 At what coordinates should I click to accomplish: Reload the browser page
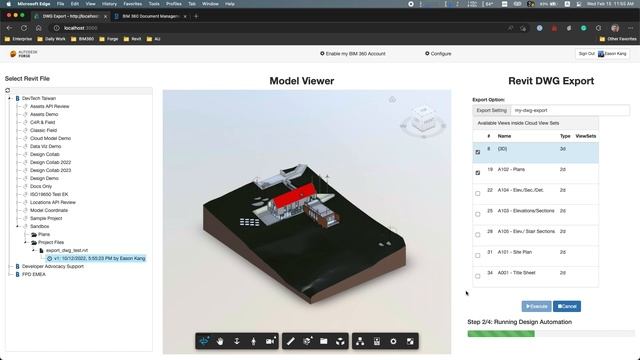tap(24, 28)
